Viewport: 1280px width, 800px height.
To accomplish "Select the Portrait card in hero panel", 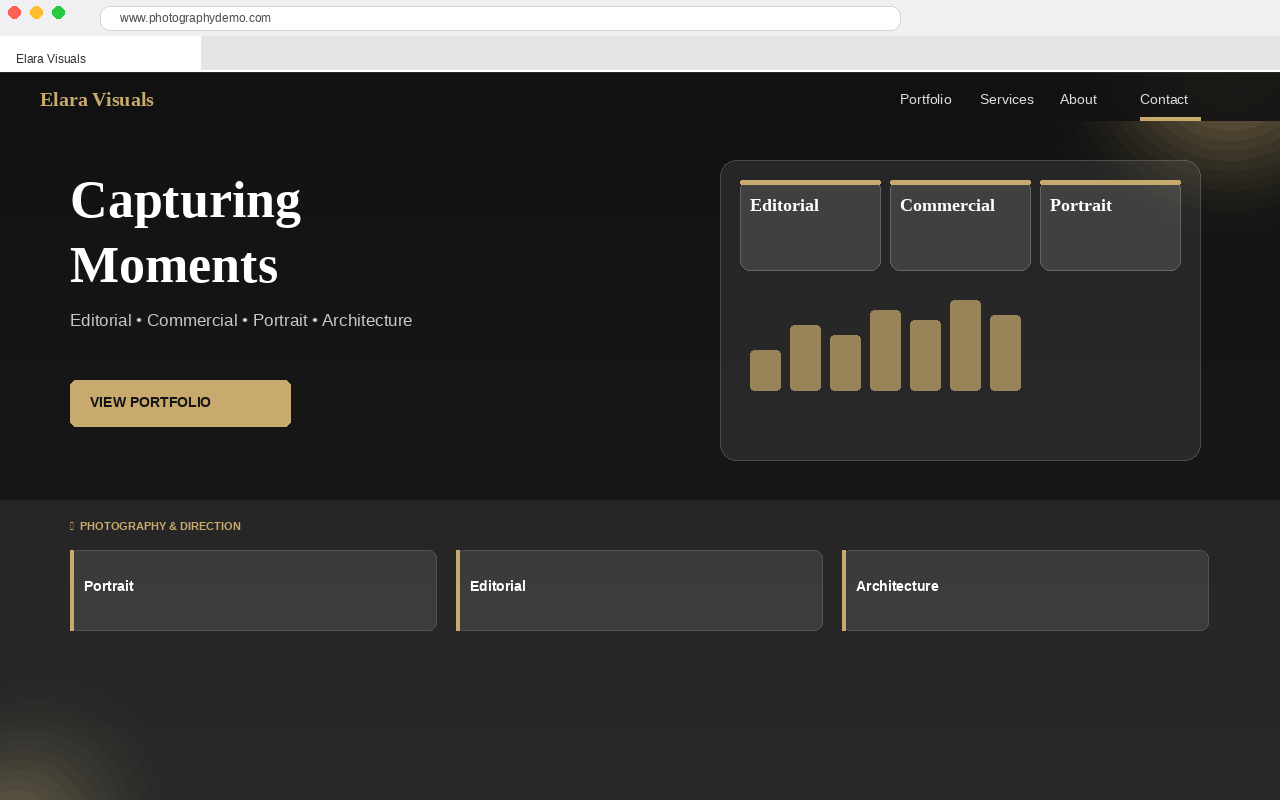I will click(x=1110, y=225).
